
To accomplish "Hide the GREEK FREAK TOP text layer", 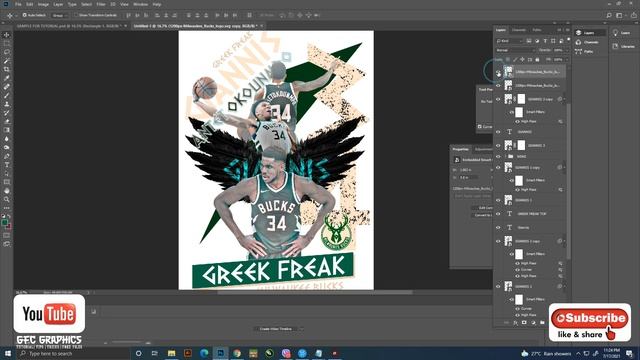I will [x=498, y=214].
